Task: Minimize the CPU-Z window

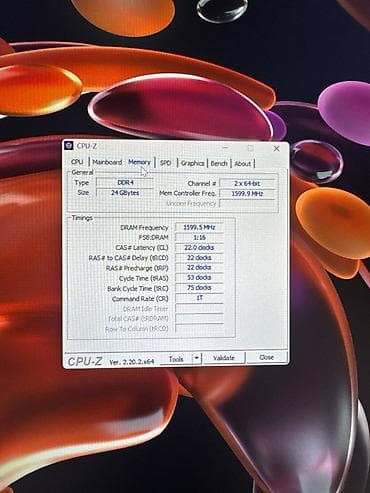Action: (x=225, y=147)
